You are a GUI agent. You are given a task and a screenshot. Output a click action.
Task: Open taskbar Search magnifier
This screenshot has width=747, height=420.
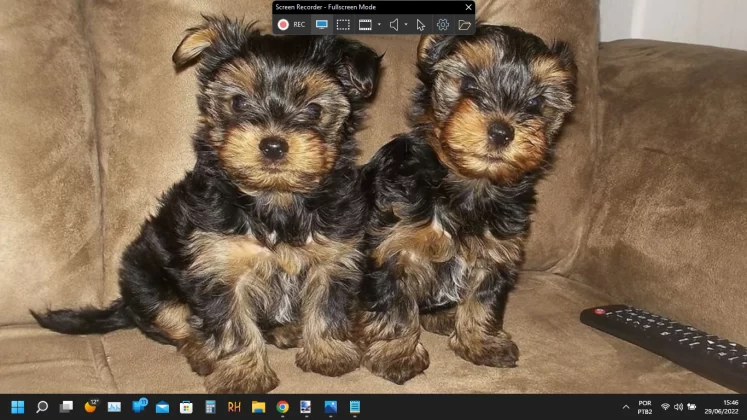click(42, 407)
